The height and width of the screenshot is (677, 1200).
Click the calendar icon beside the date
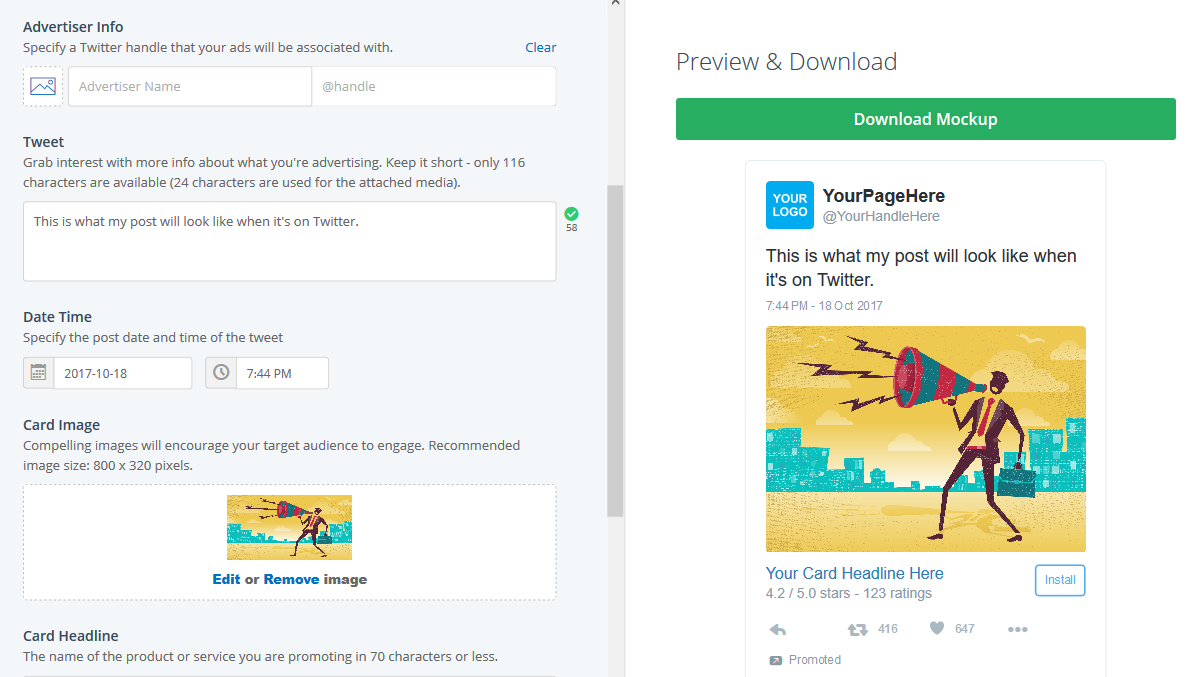[39, 373]
